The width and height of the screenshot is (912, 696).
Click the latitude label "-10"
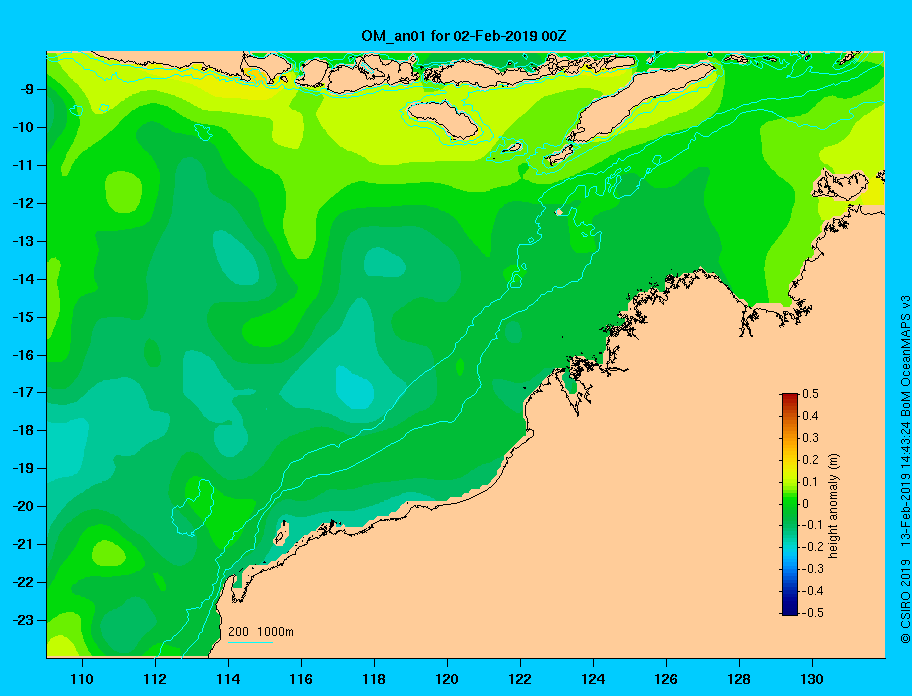22,127
